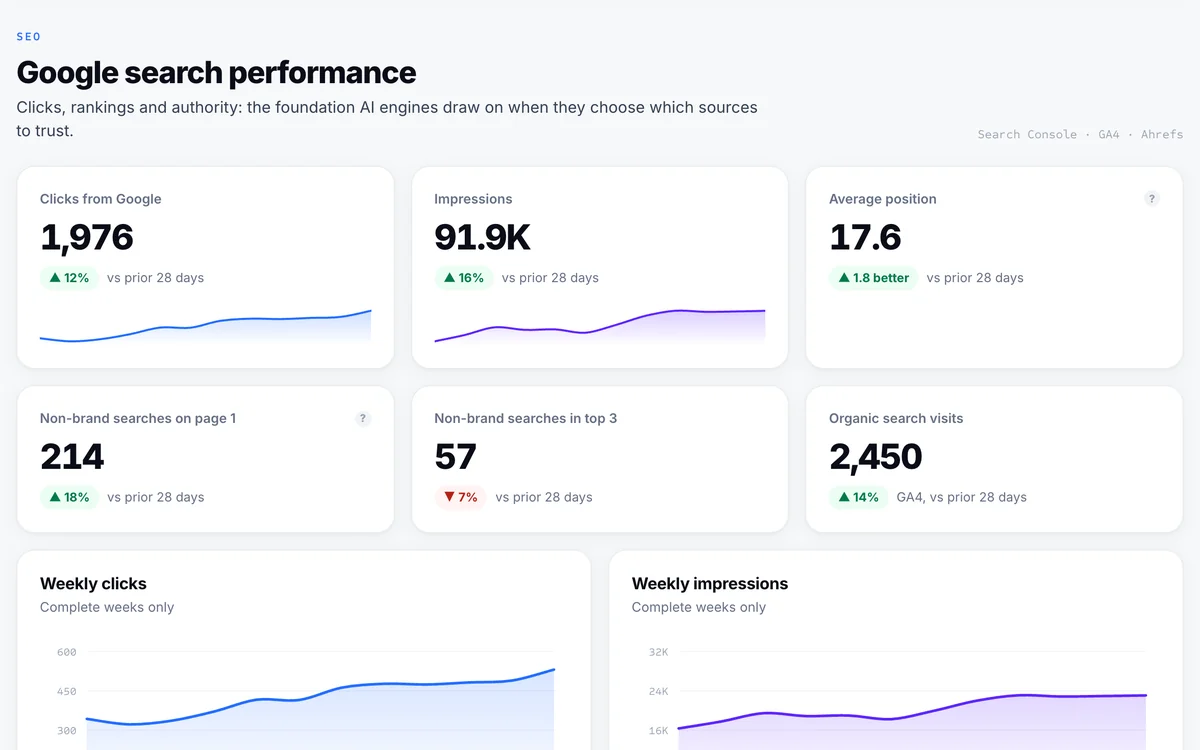
Task: Select the green 16% change badge under Impressions
Action: click(464, 278)
